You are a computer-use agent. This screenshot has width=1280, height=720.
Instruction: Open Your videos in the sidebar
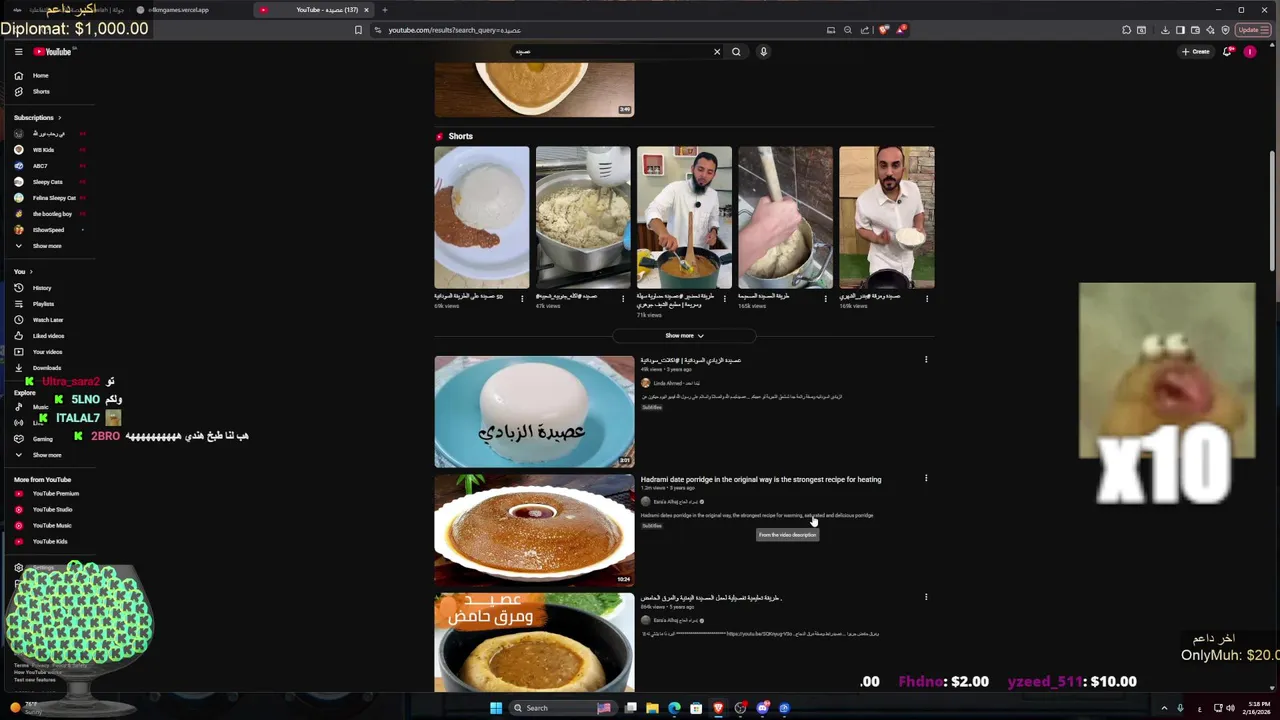pyautogui.click(x=47, y=352)
